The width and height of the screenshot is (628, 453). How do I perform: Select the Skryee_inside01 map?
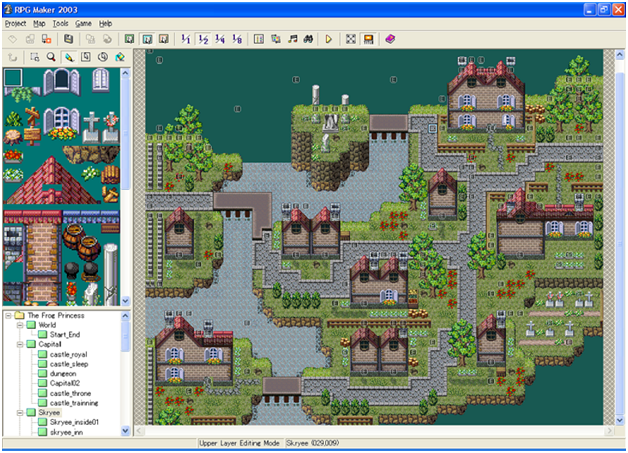coord(74,422)
